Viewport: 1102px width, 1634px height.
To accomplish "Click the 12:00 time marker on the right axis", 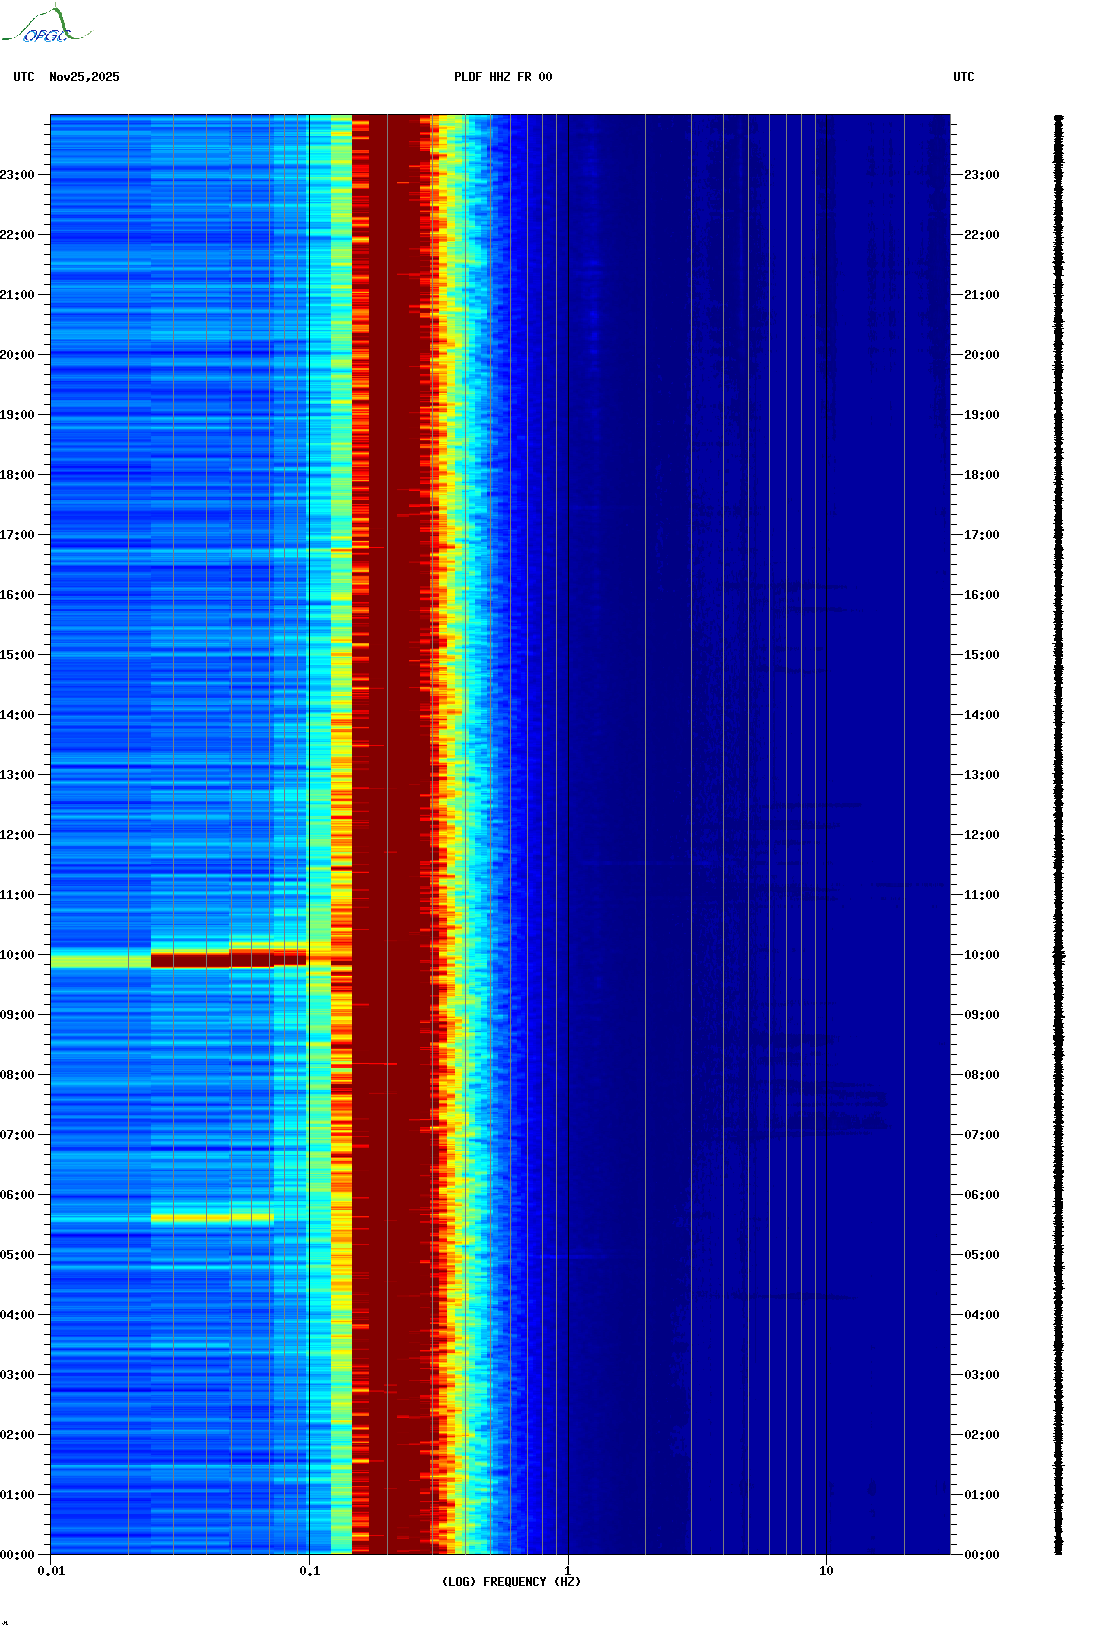I will pos(981,835).
